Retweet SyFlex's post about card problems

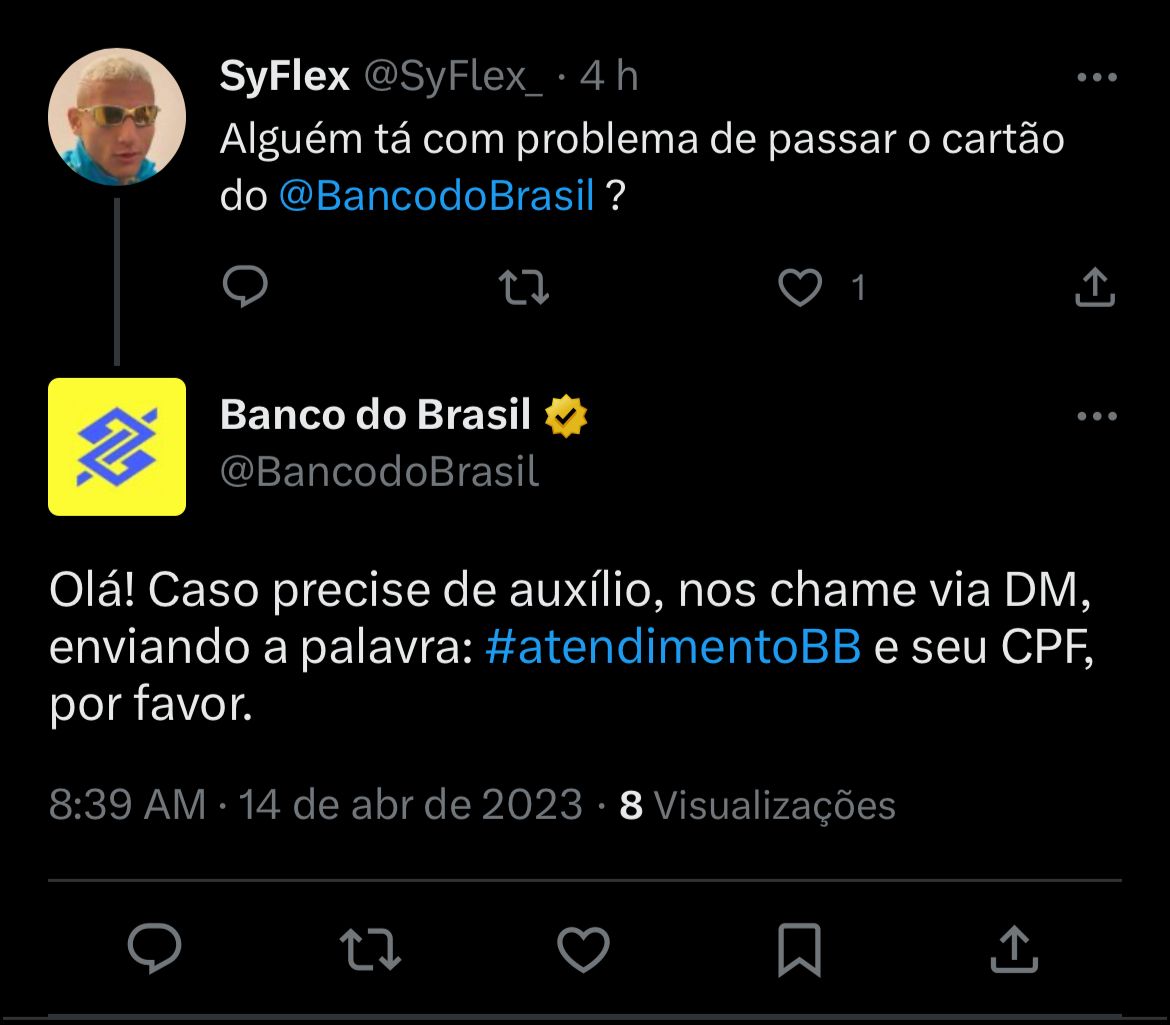(x=524, y=288)
